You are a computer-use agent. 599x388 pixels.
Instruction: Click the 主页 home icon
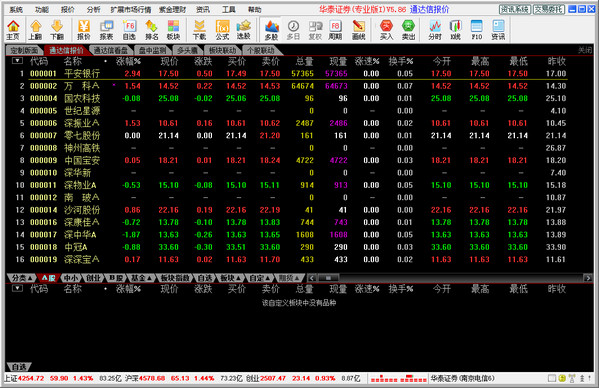[13, 30]
